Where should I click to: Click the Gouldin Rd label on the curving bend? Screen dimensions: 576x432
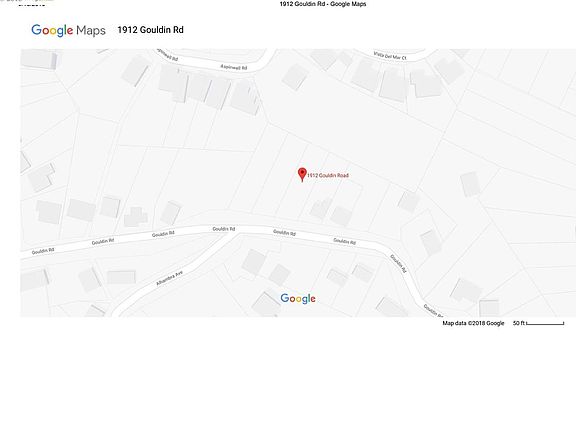coord(399,263)
